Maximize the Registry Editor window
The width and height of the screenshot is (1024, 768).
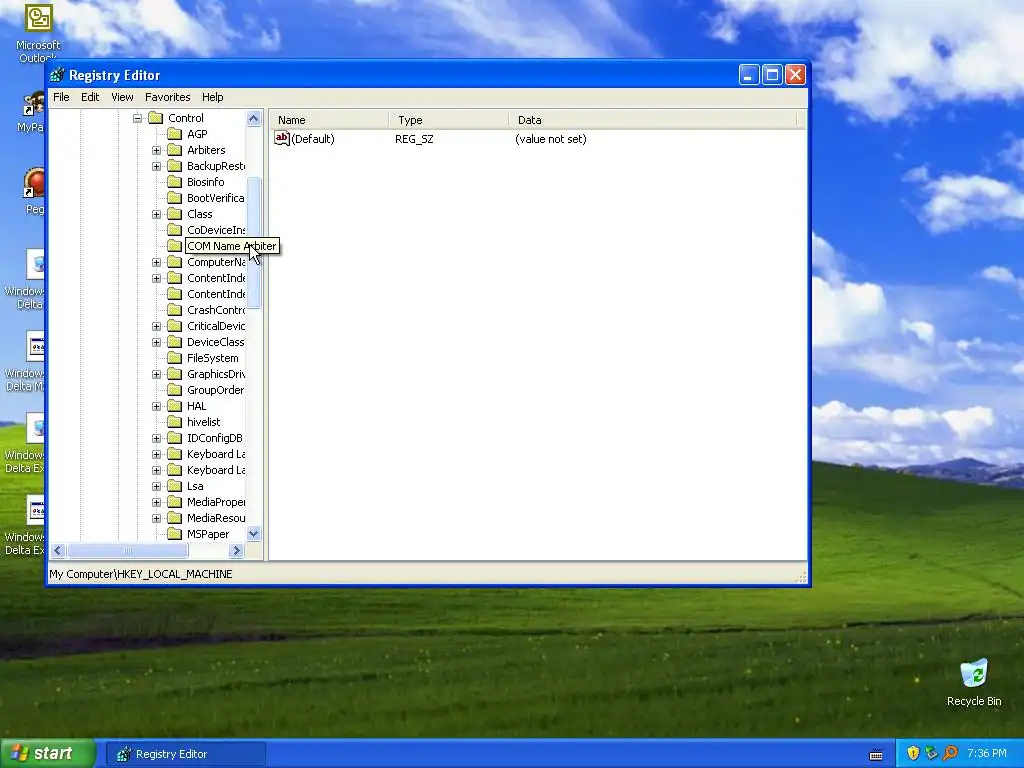(x=772, y=75)
